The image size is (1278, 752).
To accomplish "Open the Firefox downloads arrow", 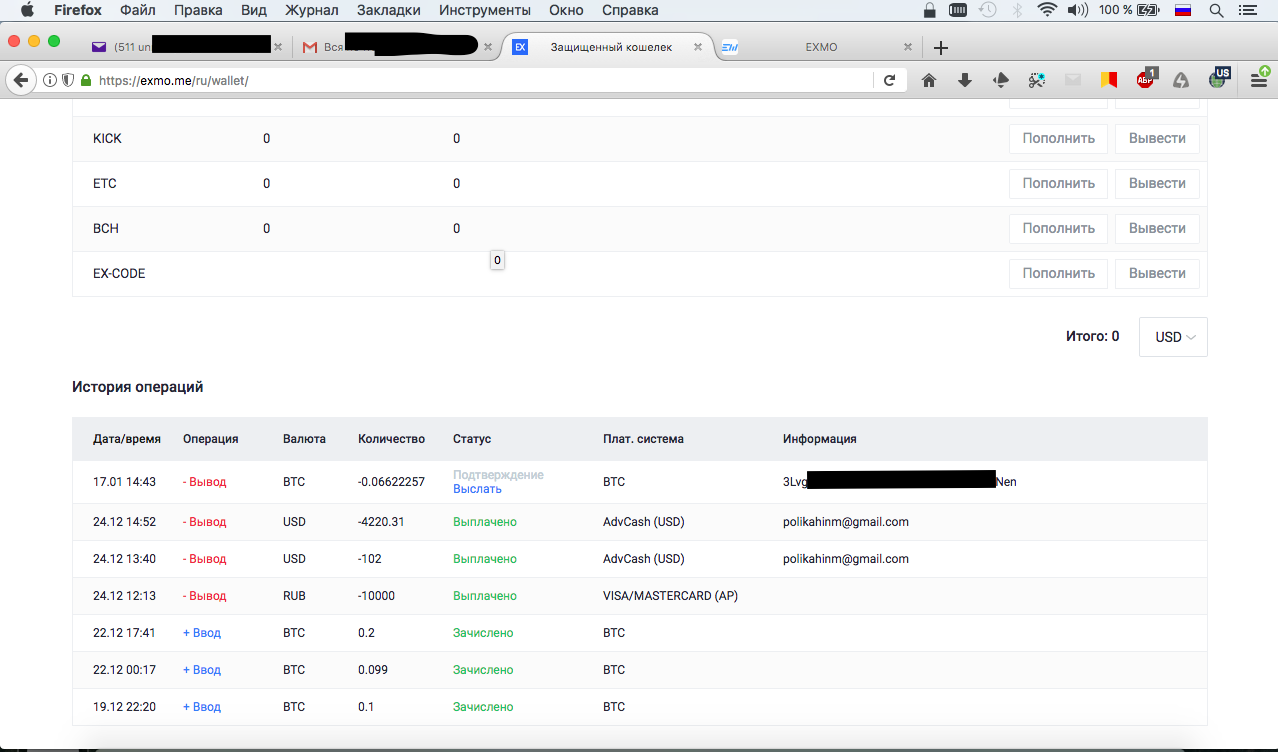I will point(965,80).
